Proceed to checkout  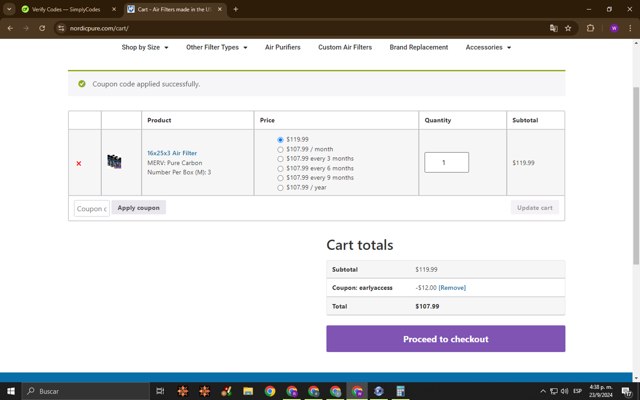click(x=446, y=339)
